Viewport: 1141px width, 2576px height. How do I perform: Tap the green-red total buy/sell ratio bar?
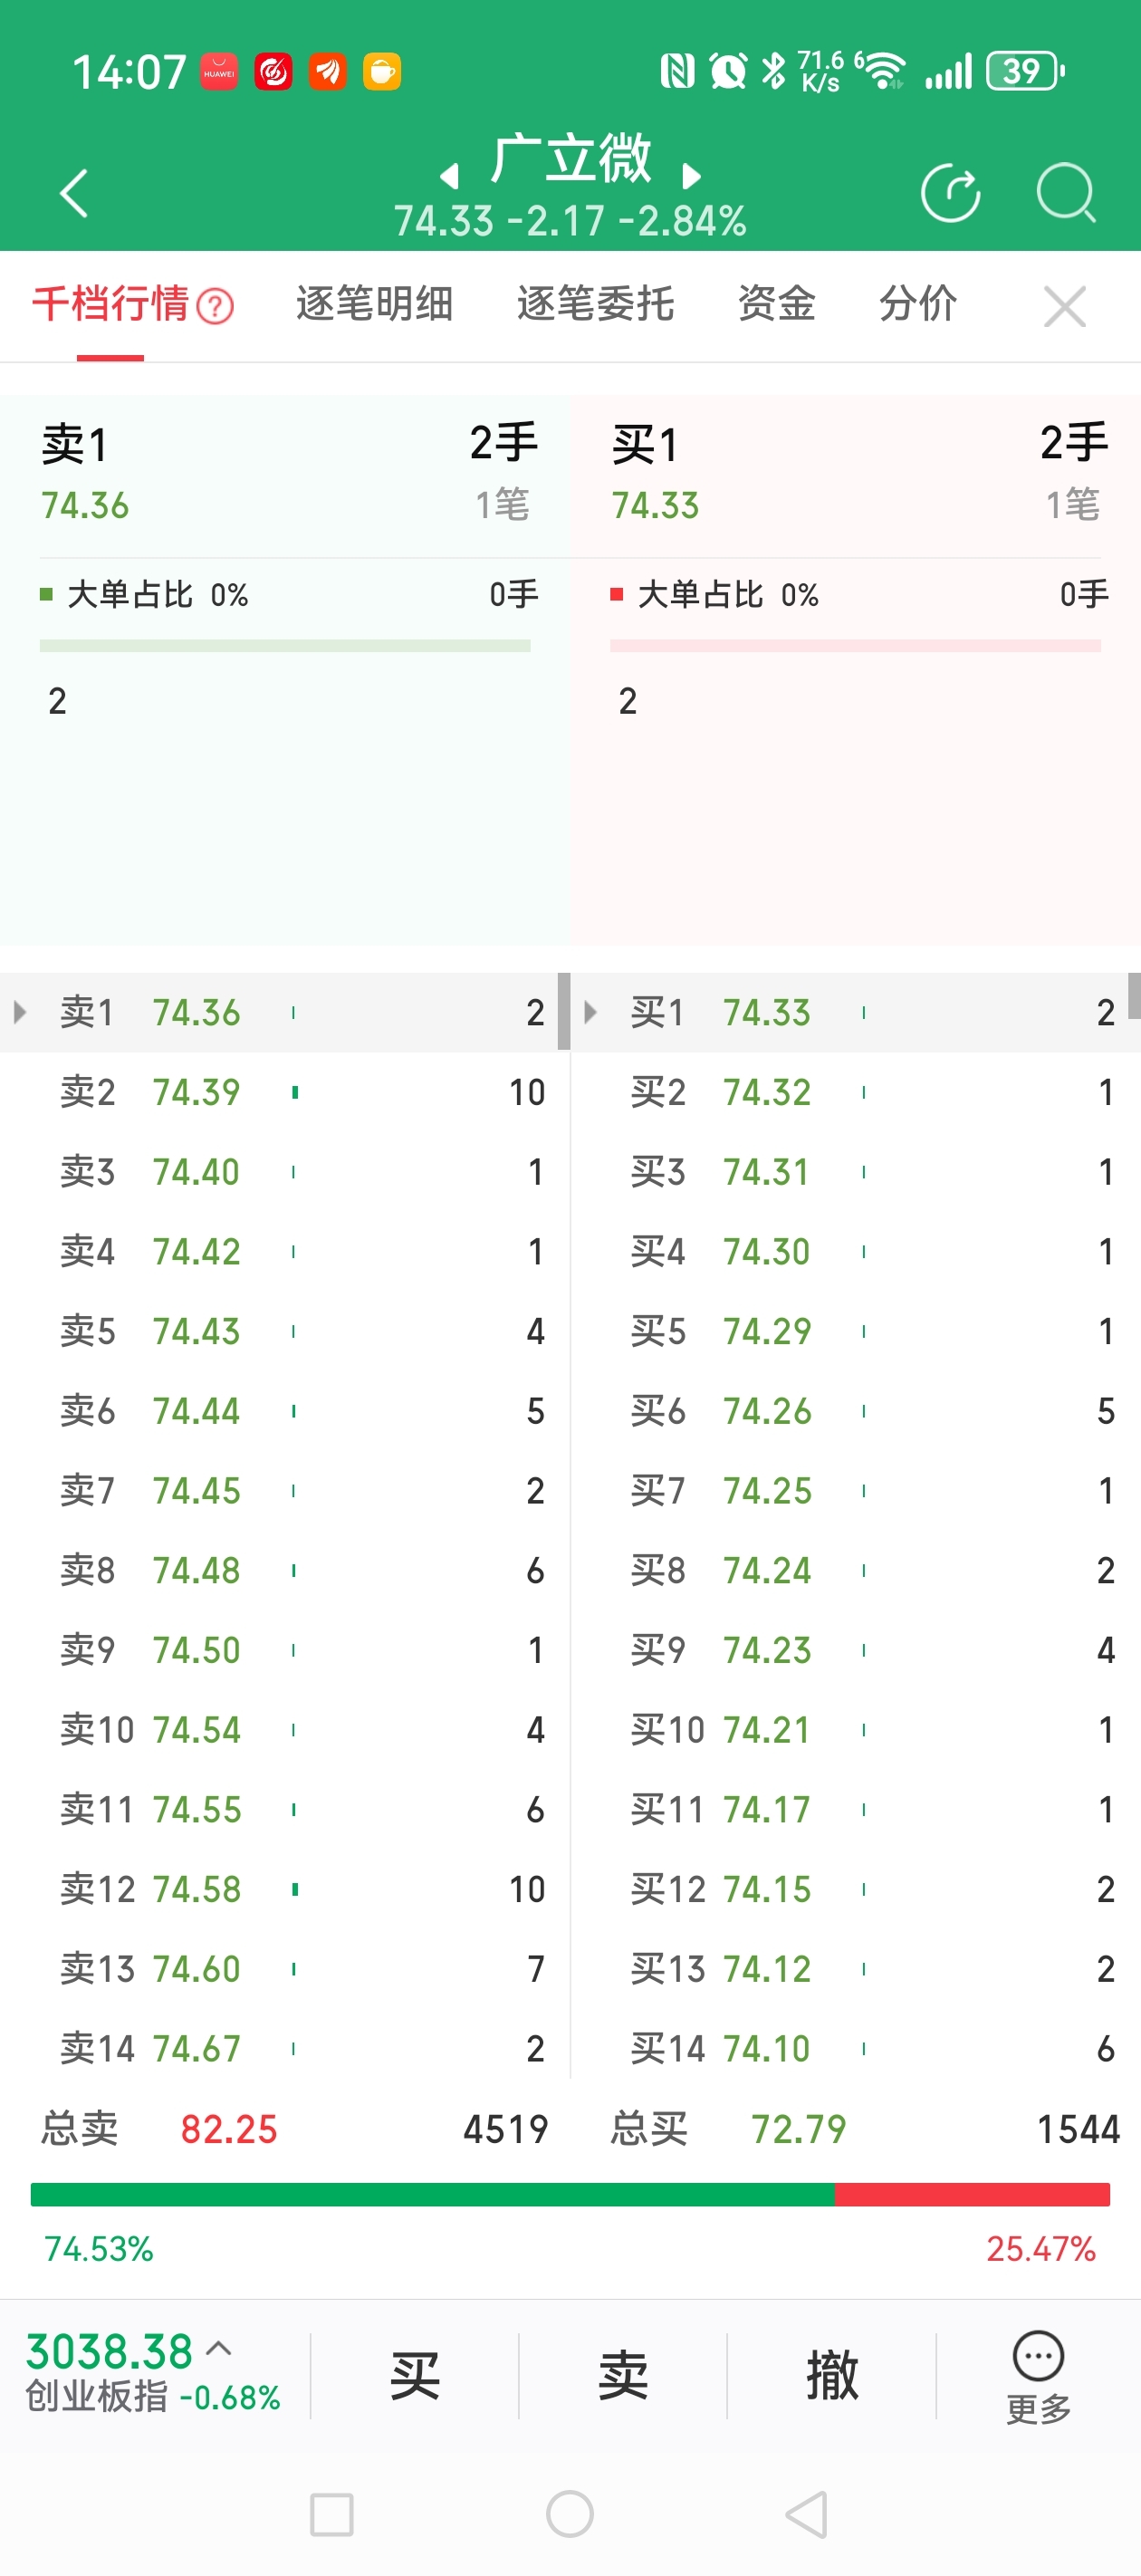(x=570, y=2194)
